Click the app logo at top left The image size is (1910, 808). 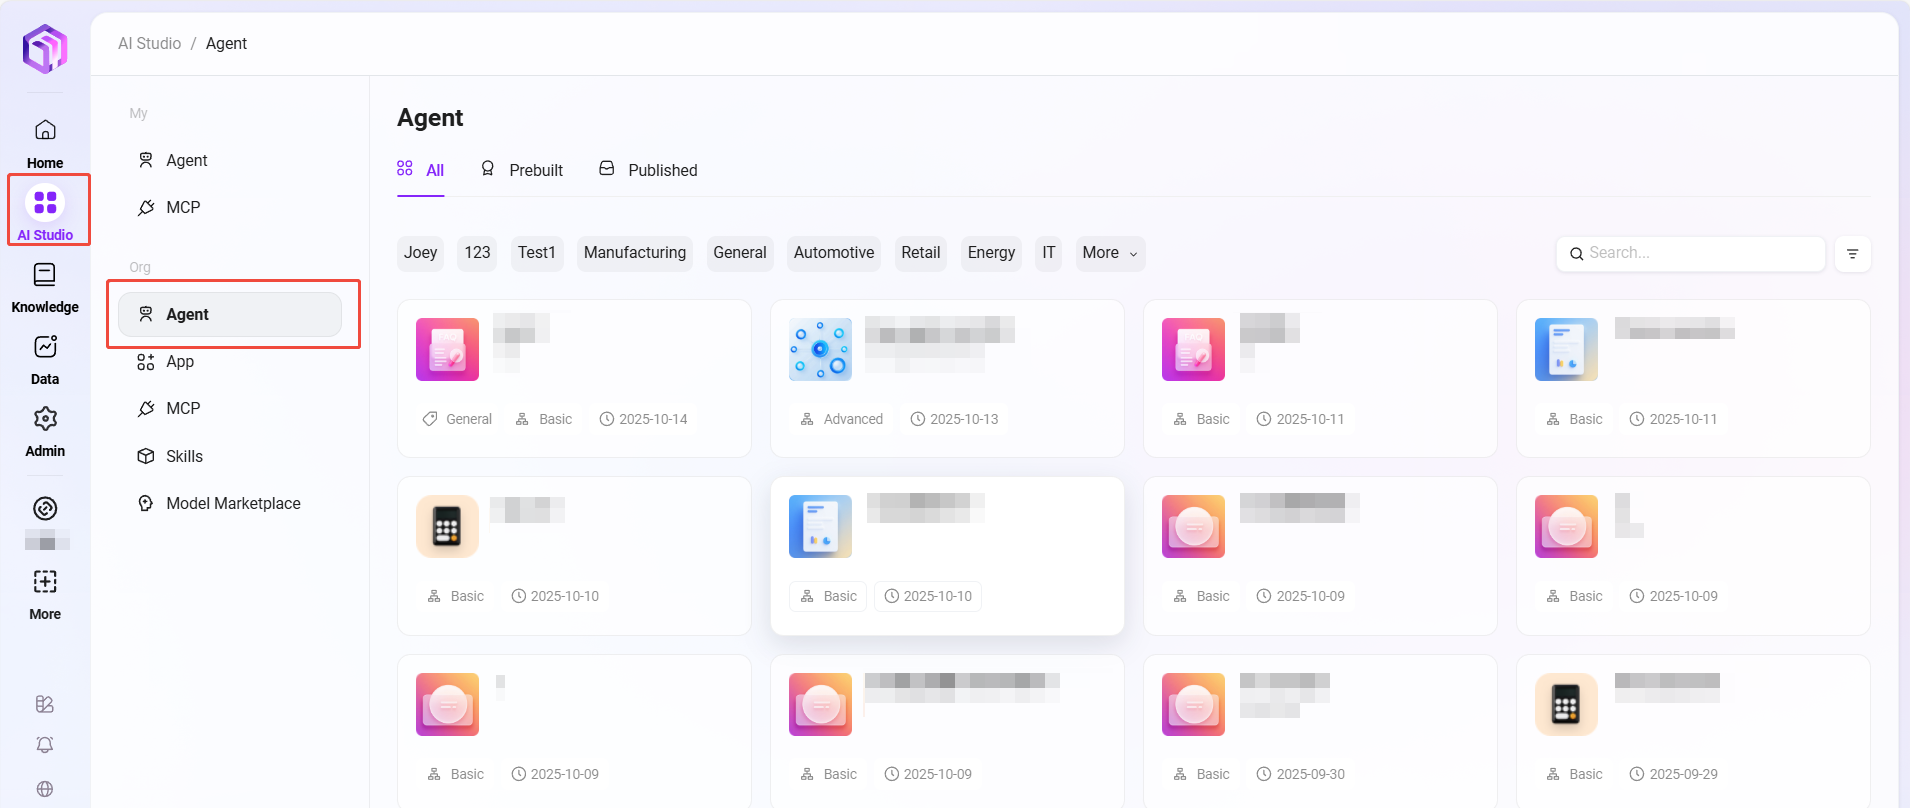(45, 48)
